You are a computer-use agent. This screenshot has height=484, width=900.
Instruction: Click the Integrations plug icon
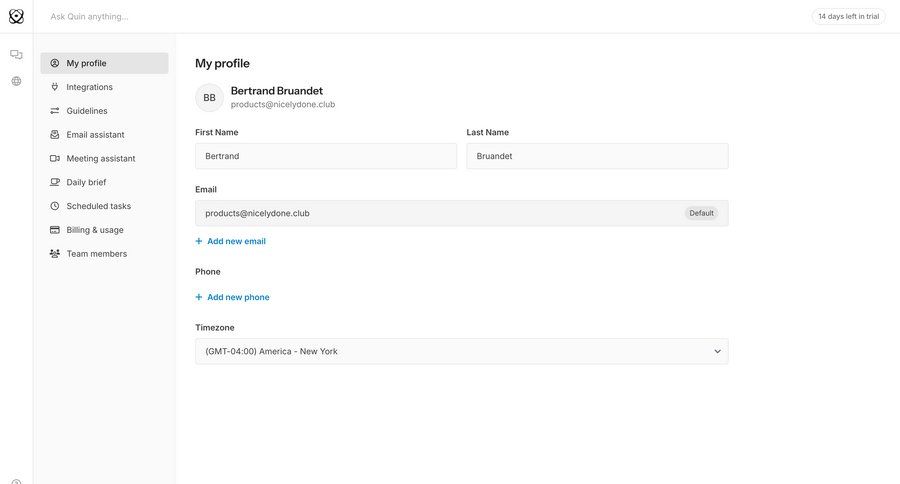coord(55,87)
